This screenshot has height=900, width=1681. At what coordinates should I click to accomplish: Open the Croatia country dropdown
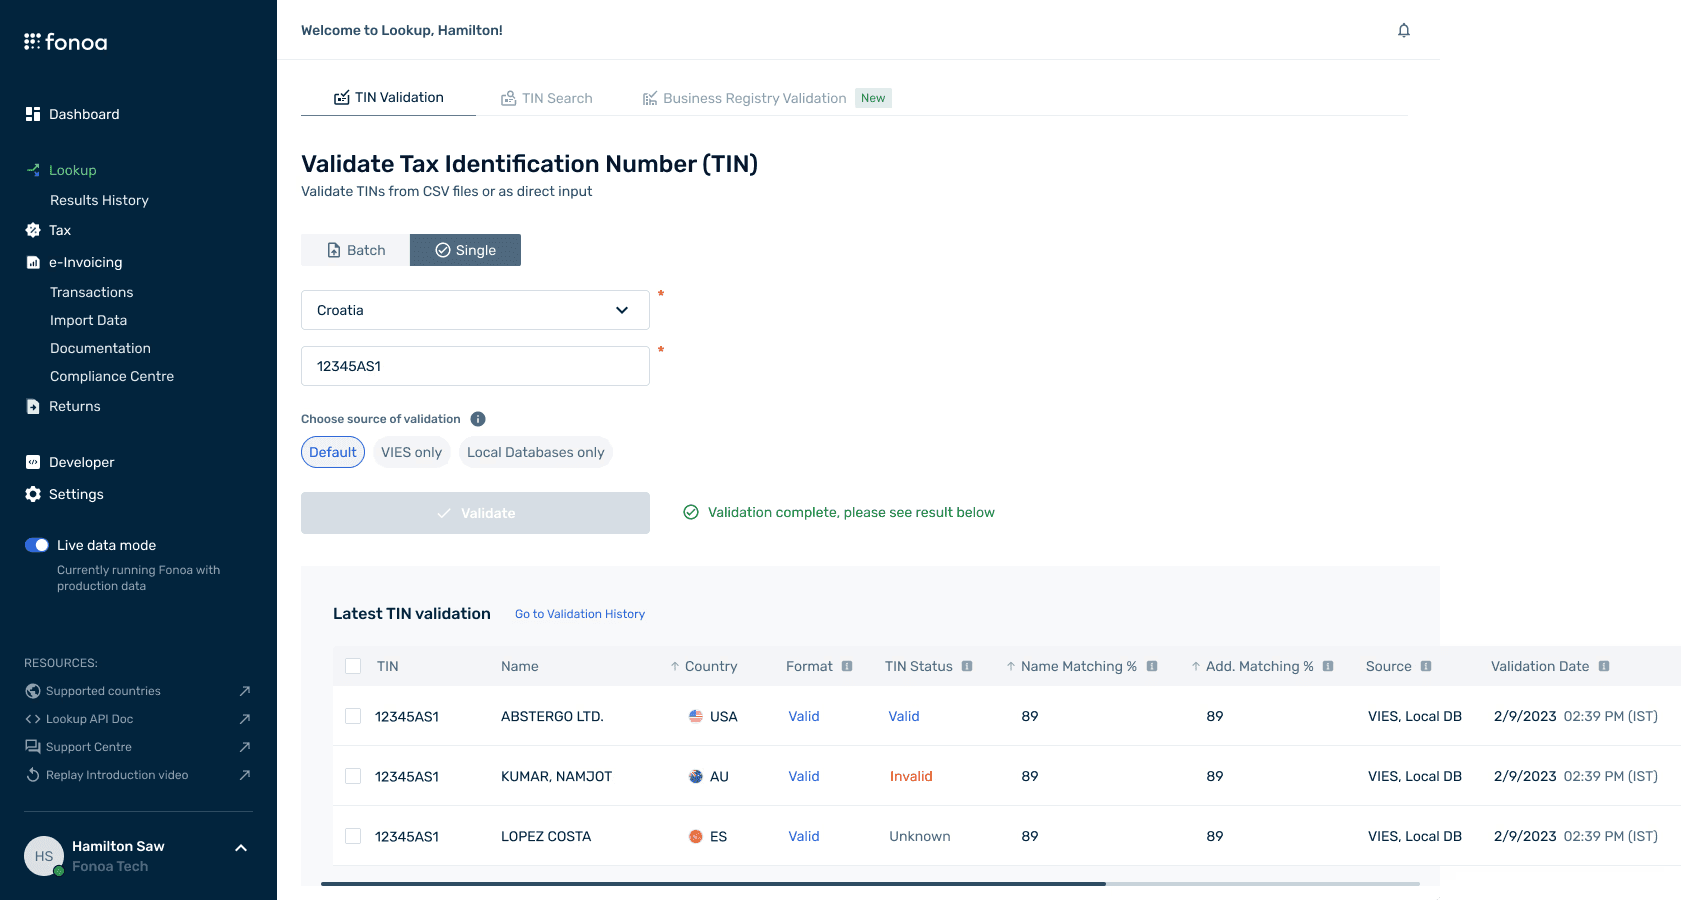[x=475, y=310]
